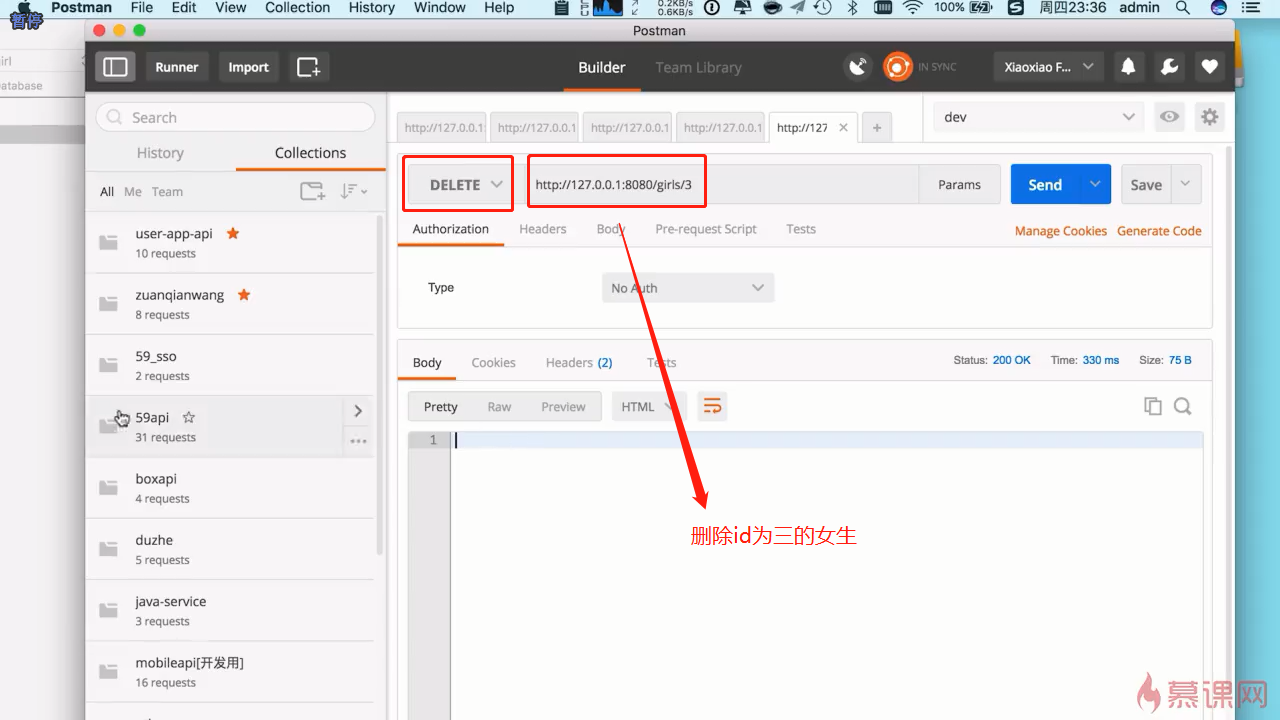Image resolution: width=1280 pixels, height=720 pixels.
Task: Open manage environments gear icon
Action: [x=1210, y=117]
